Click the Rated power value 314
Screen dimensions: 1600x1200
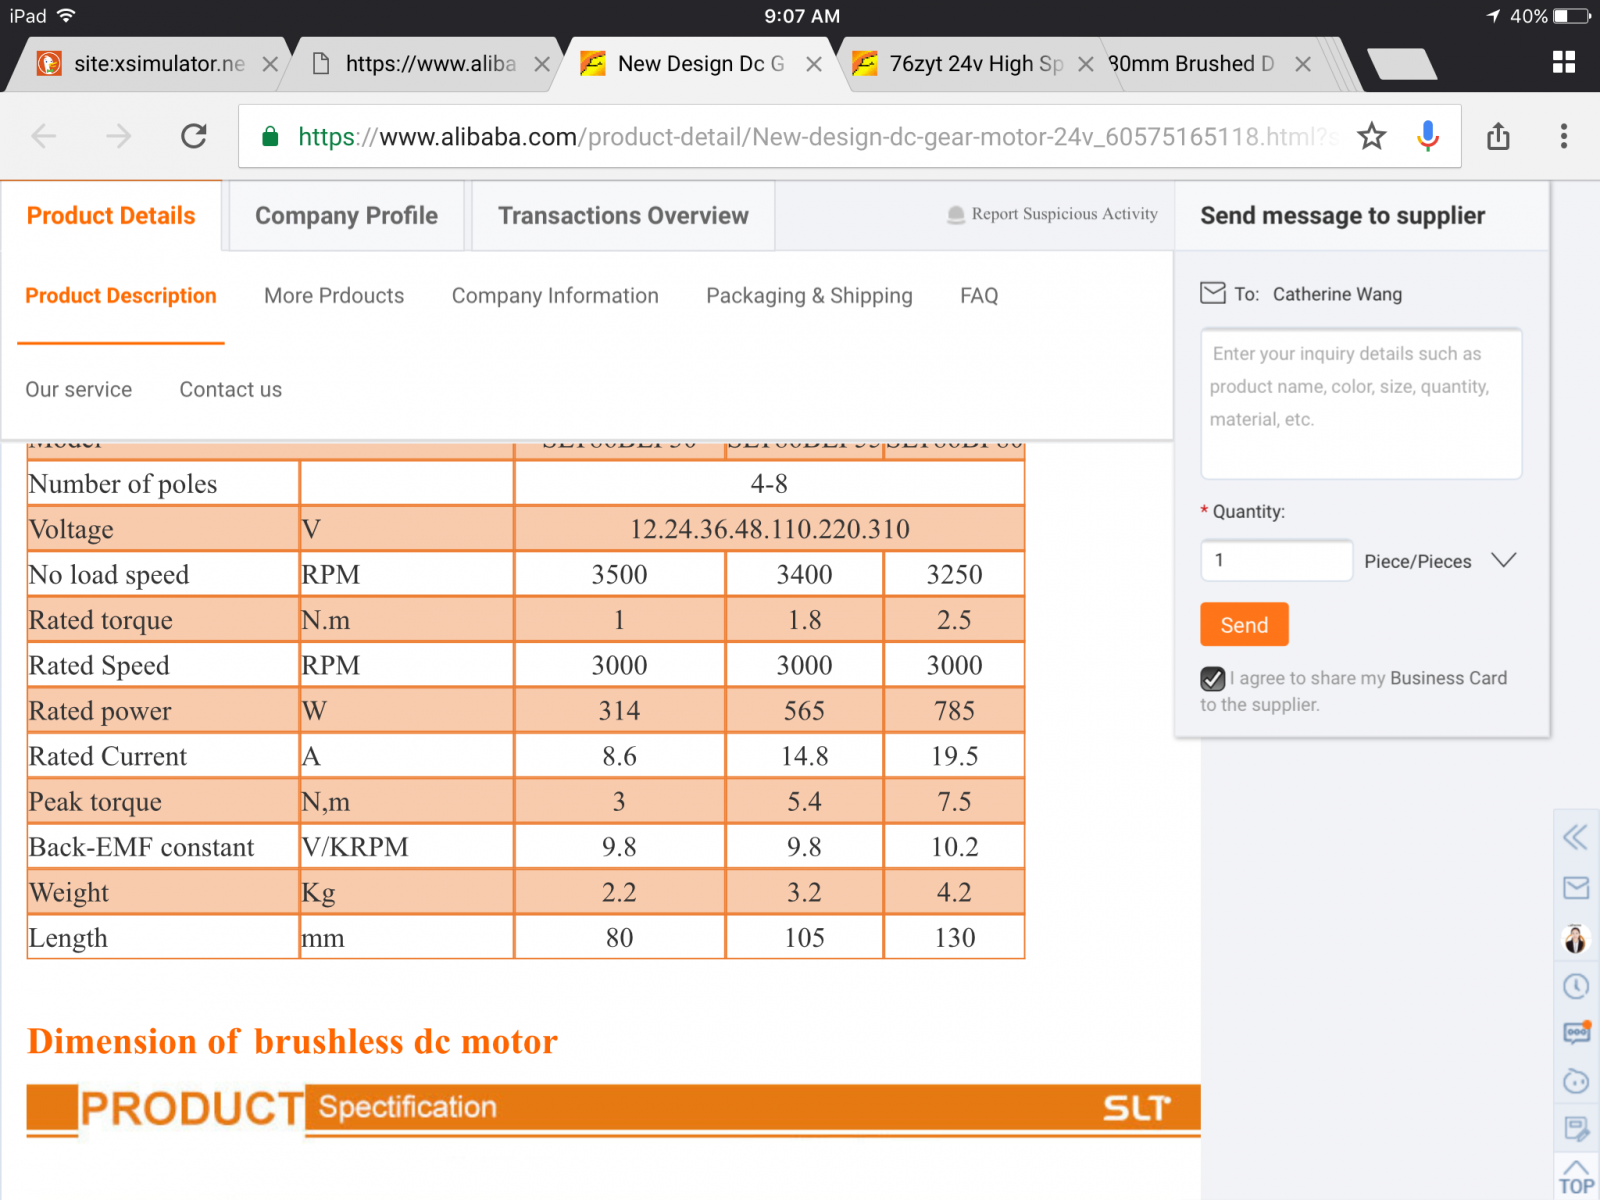[x=620, y=711]
